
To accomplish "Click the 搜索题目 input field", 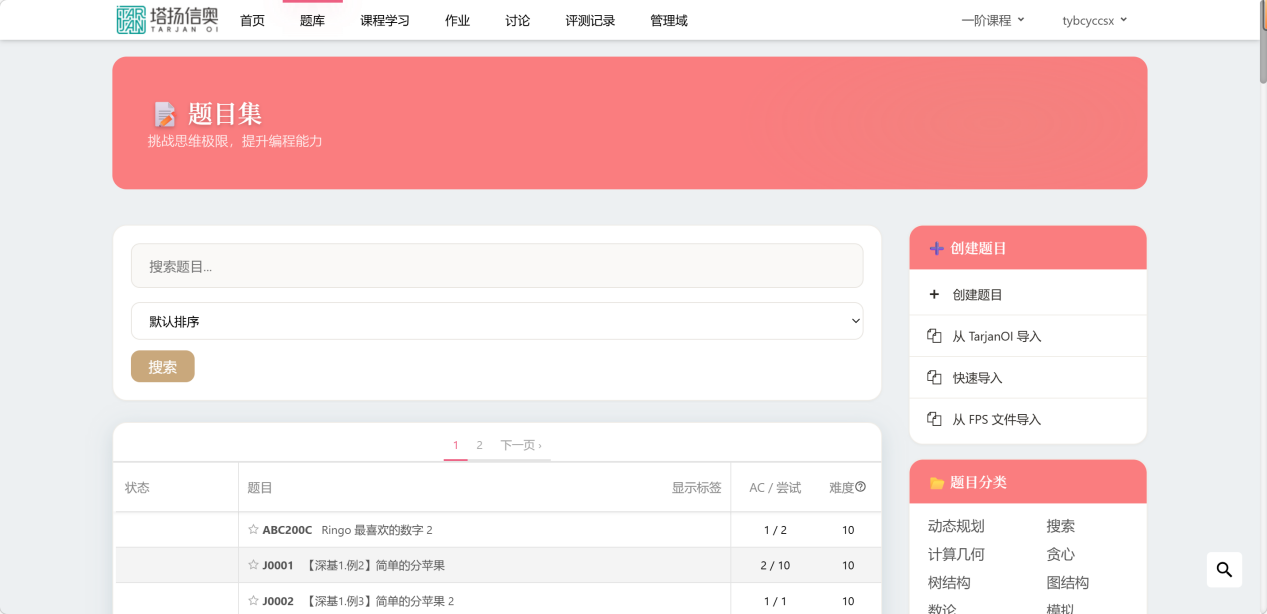I will 496,266.
